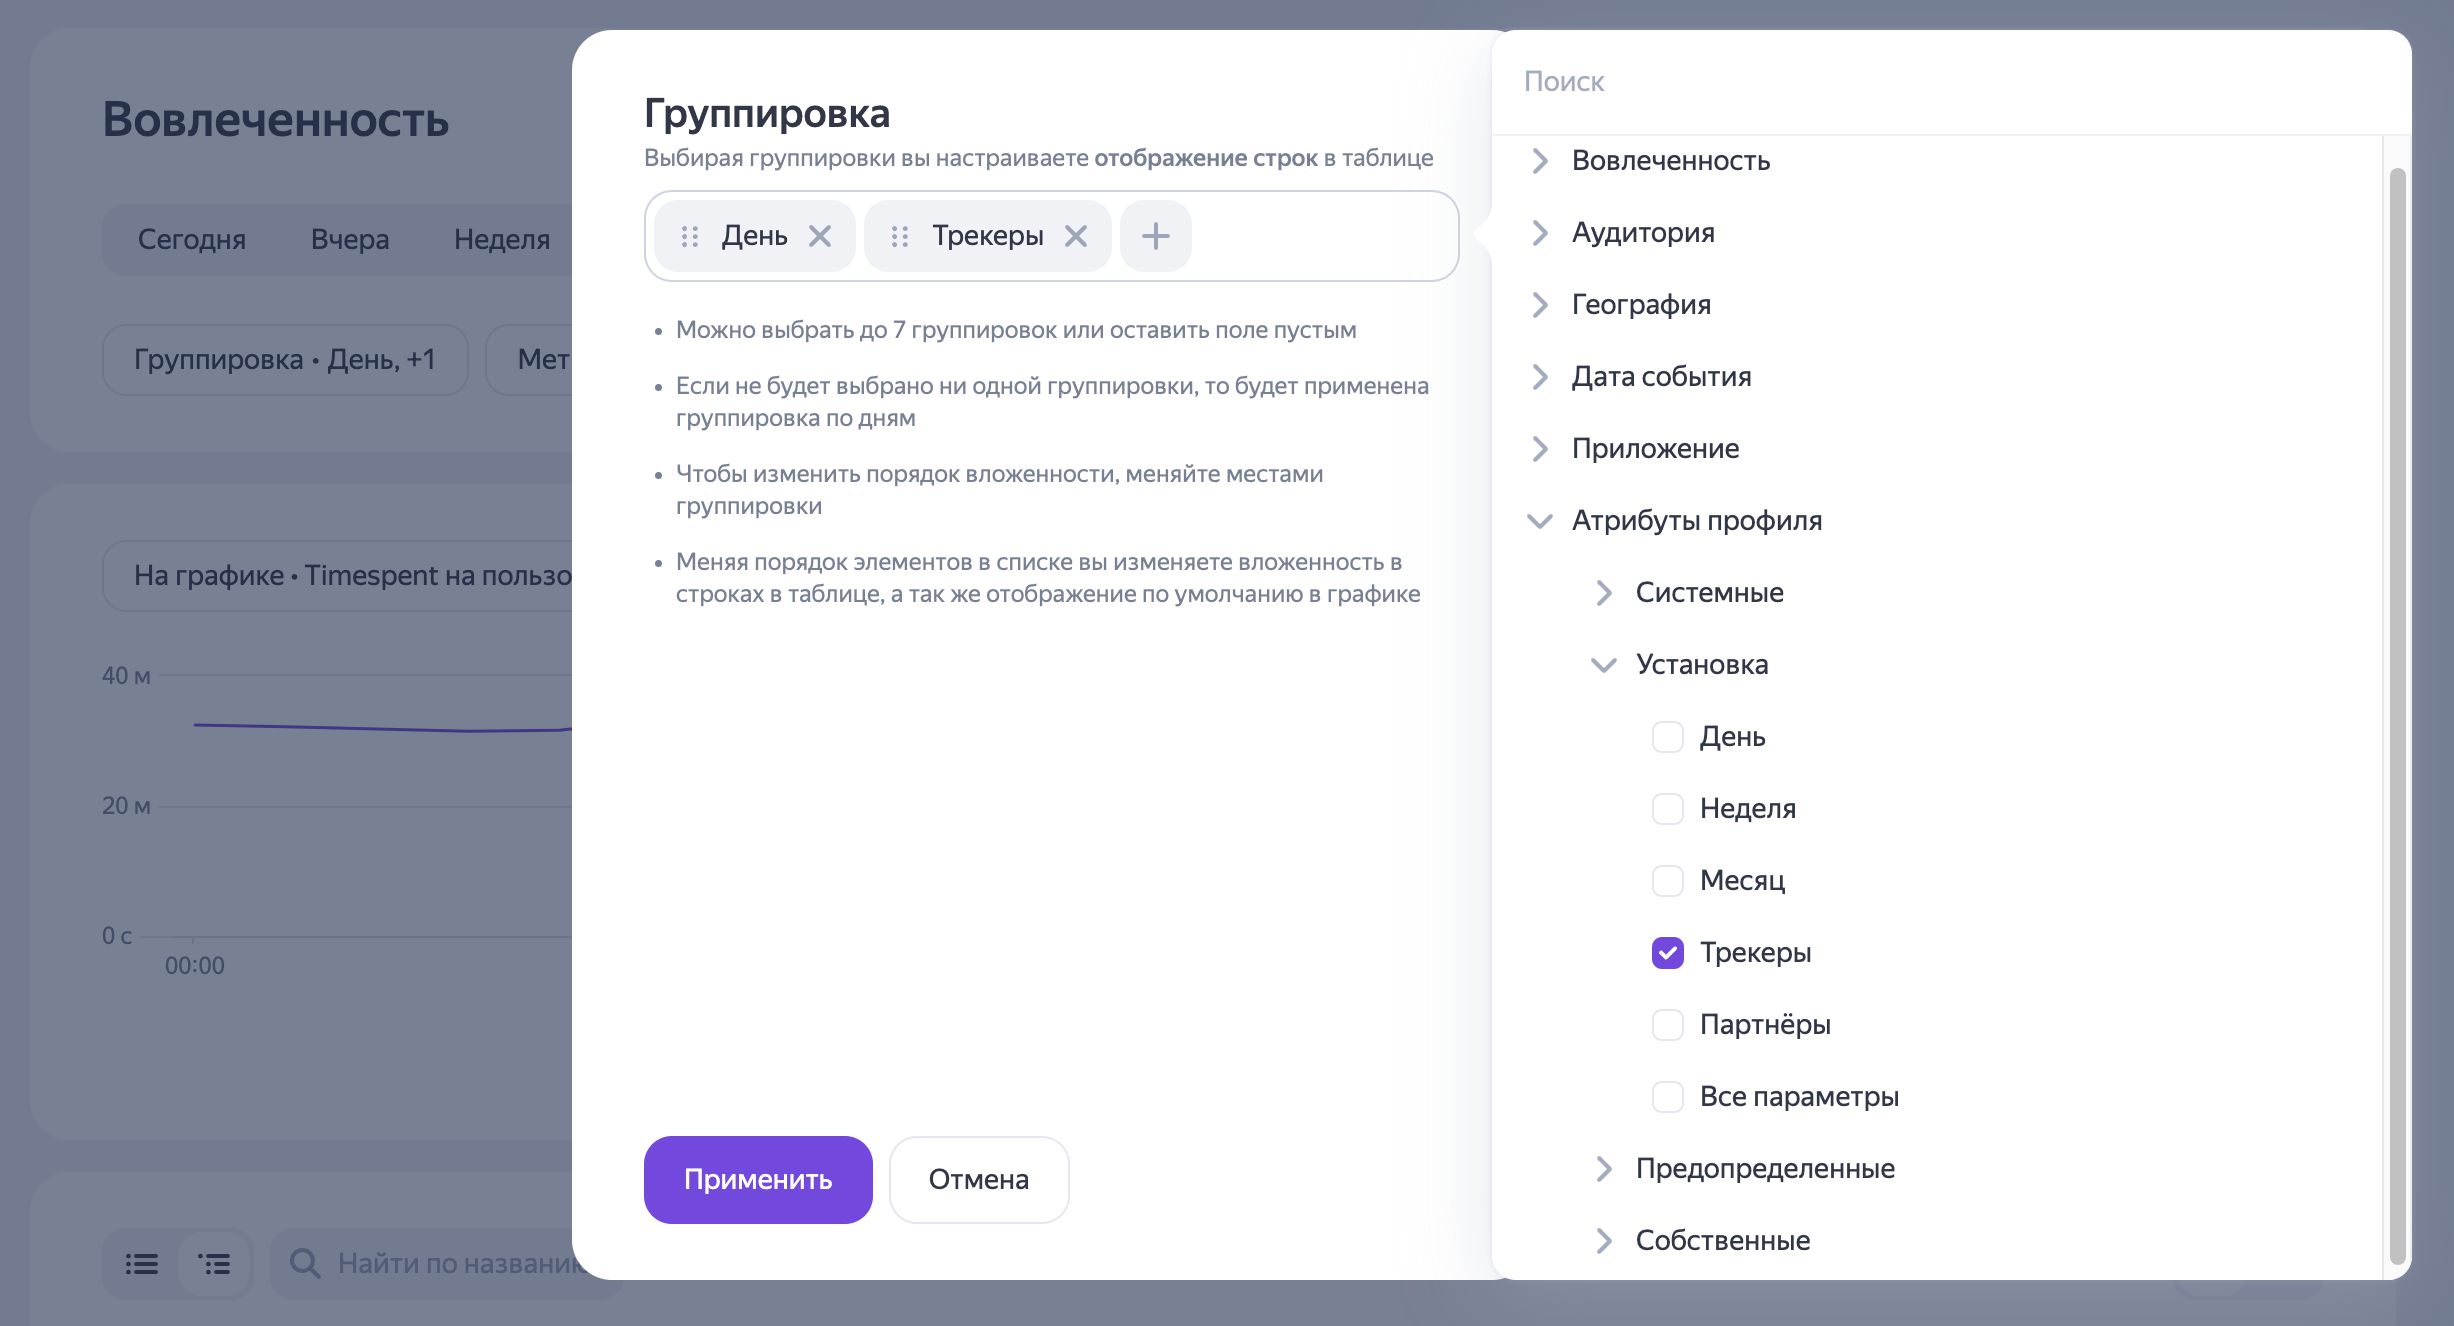The image size is (2454, 1326).
Task: Click the Партнёры label in the tree
Action: (1766, 1025)
